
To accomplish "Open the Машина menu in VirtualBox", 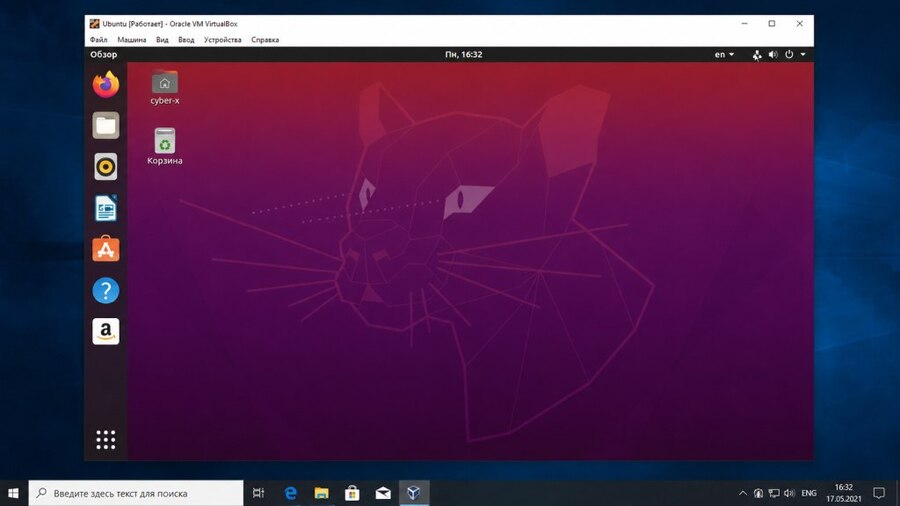I will click(131, 40).
